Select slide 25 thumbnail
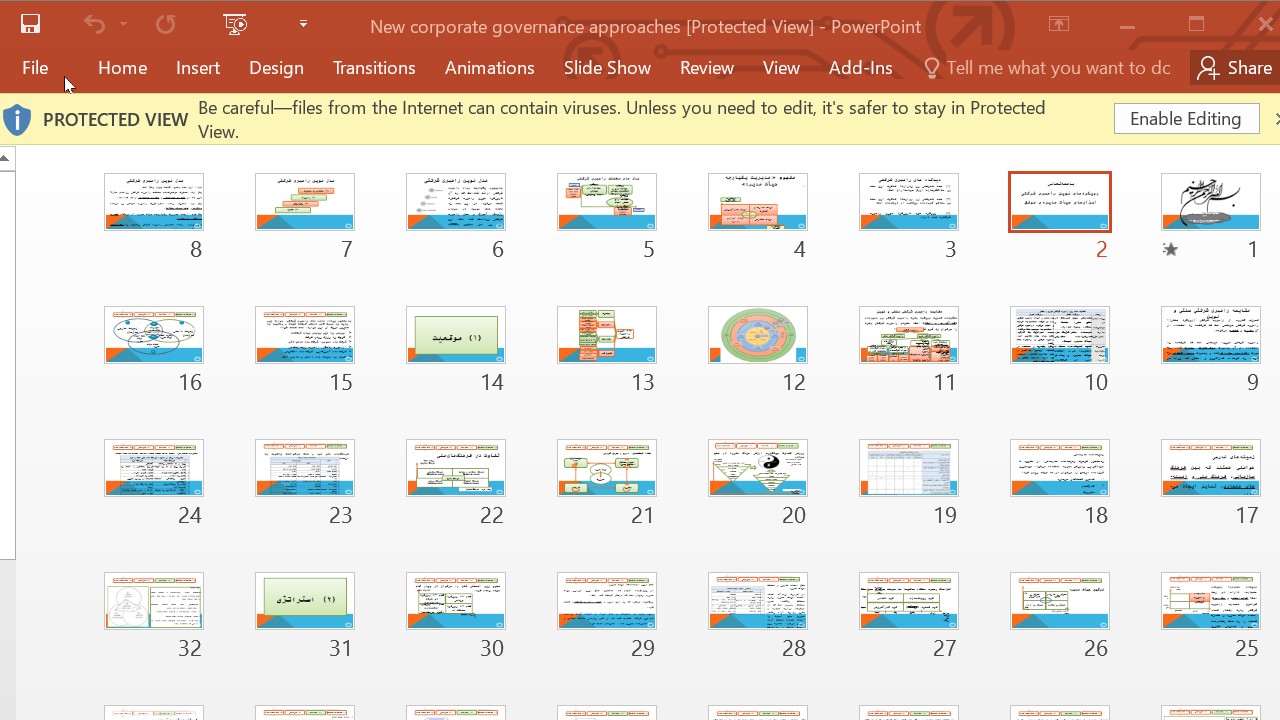The width and height of the screenshot is (1280, 720). (1211, 601)
